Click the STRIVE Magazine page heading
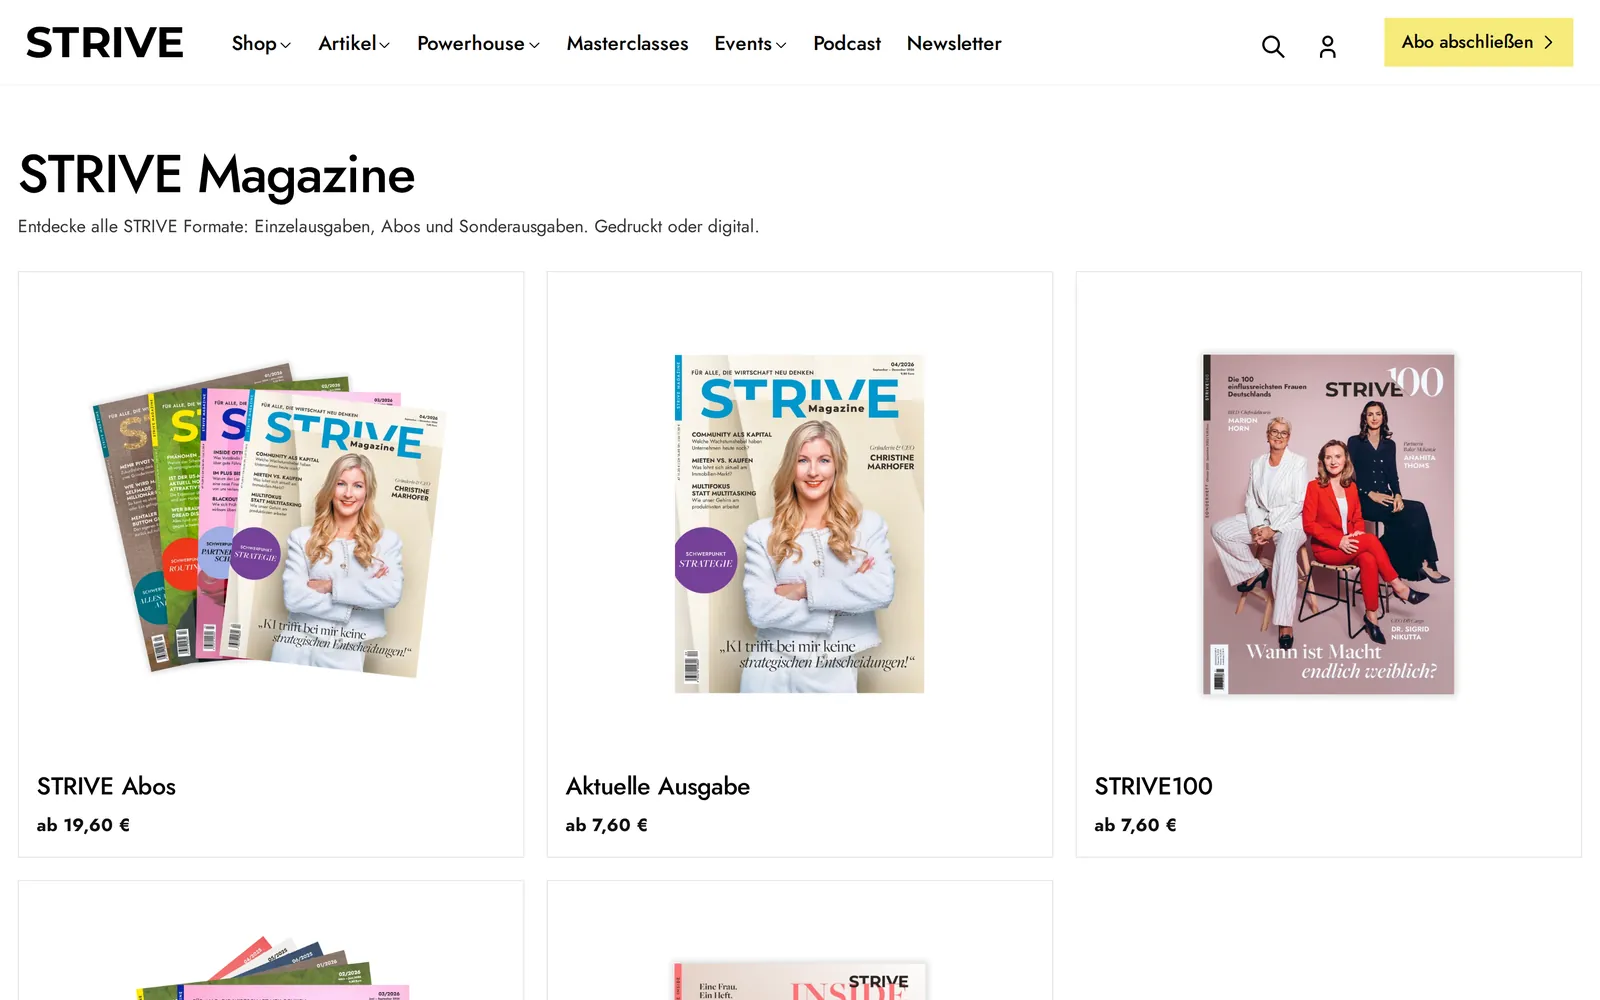 point(217,175)
